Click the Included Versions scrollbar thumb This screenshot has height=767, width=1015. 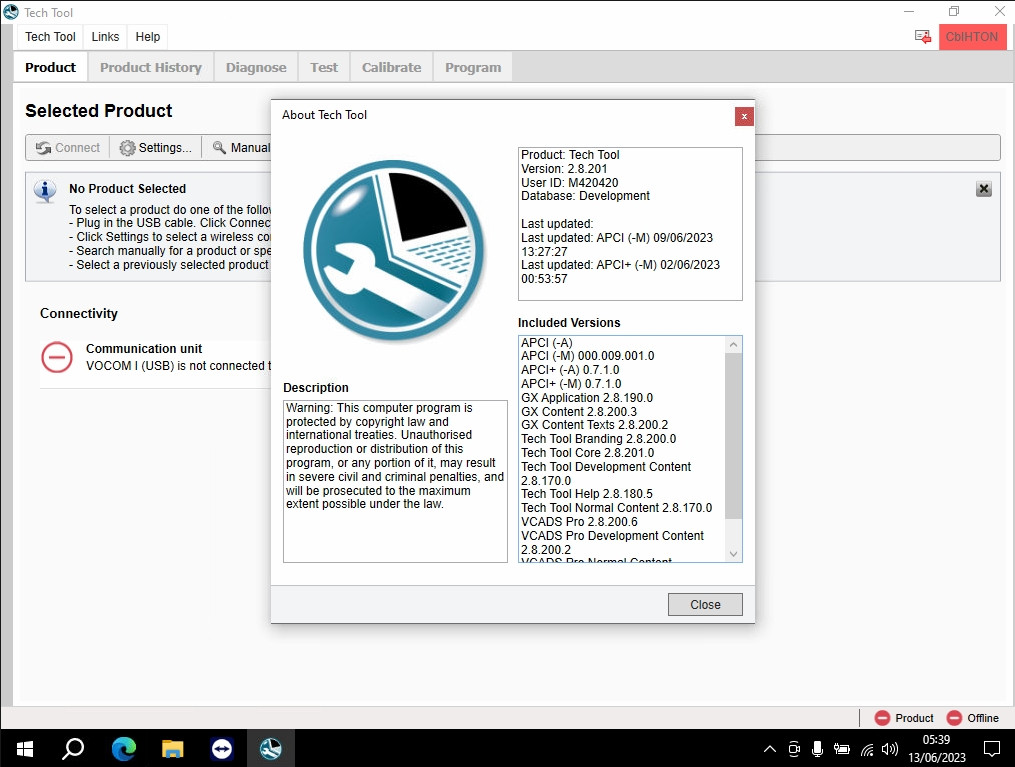coord(733,435)
